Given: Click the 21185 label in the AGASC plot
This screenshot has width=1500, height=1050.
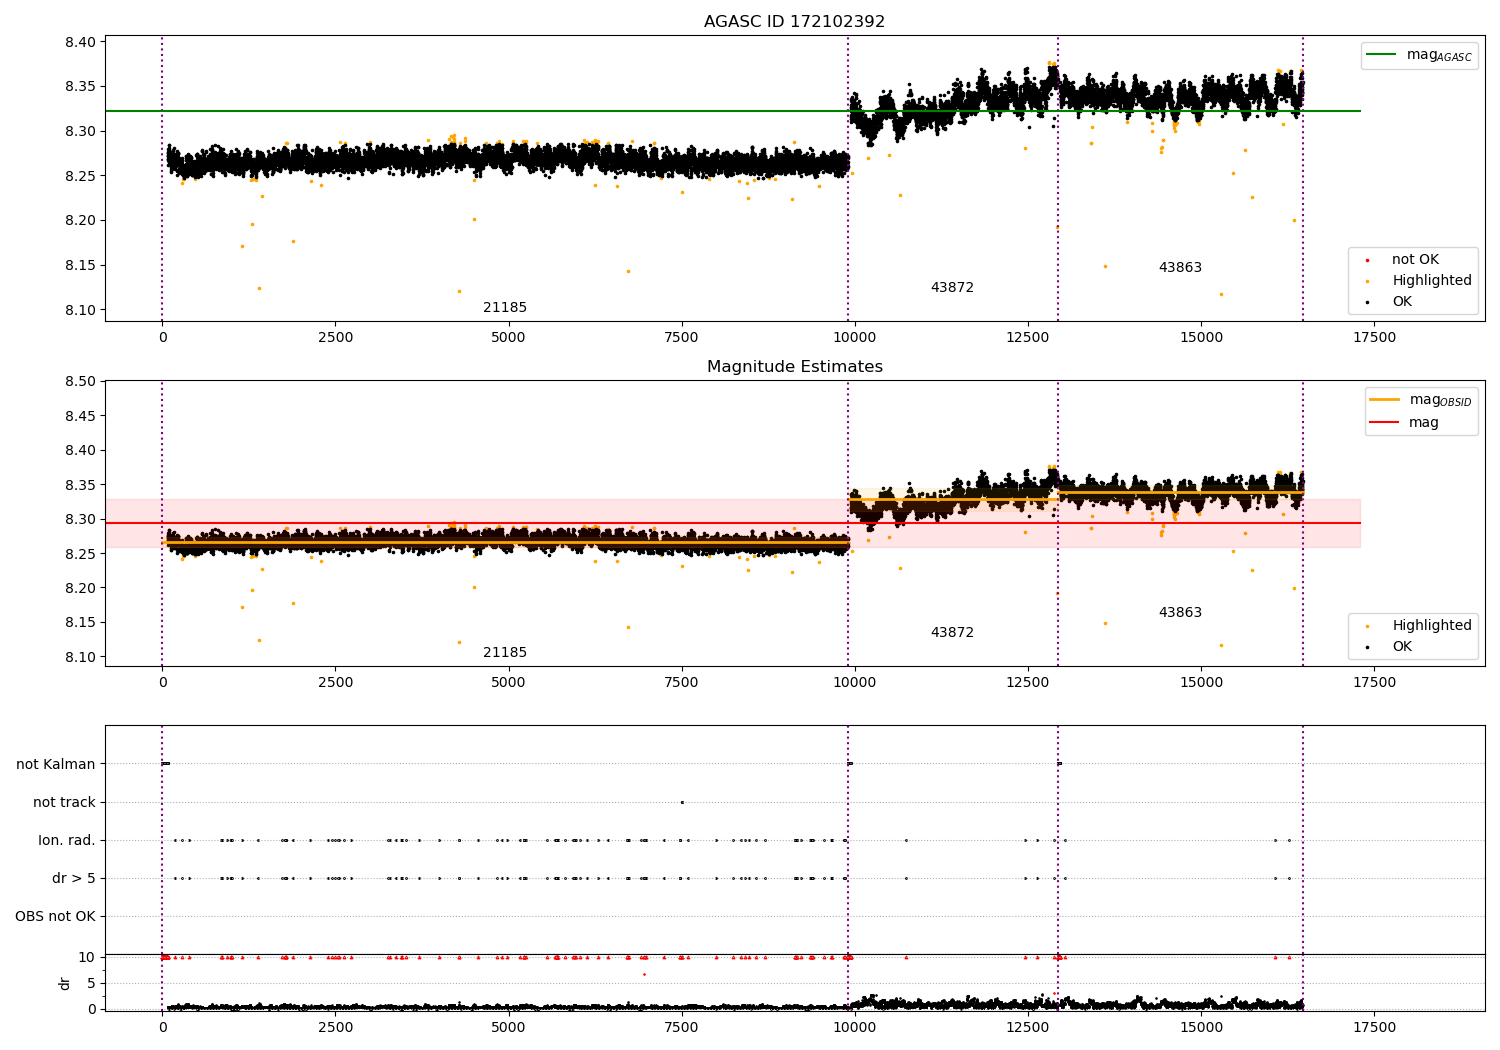Looking at the screenshot, I should click(505, 308).
